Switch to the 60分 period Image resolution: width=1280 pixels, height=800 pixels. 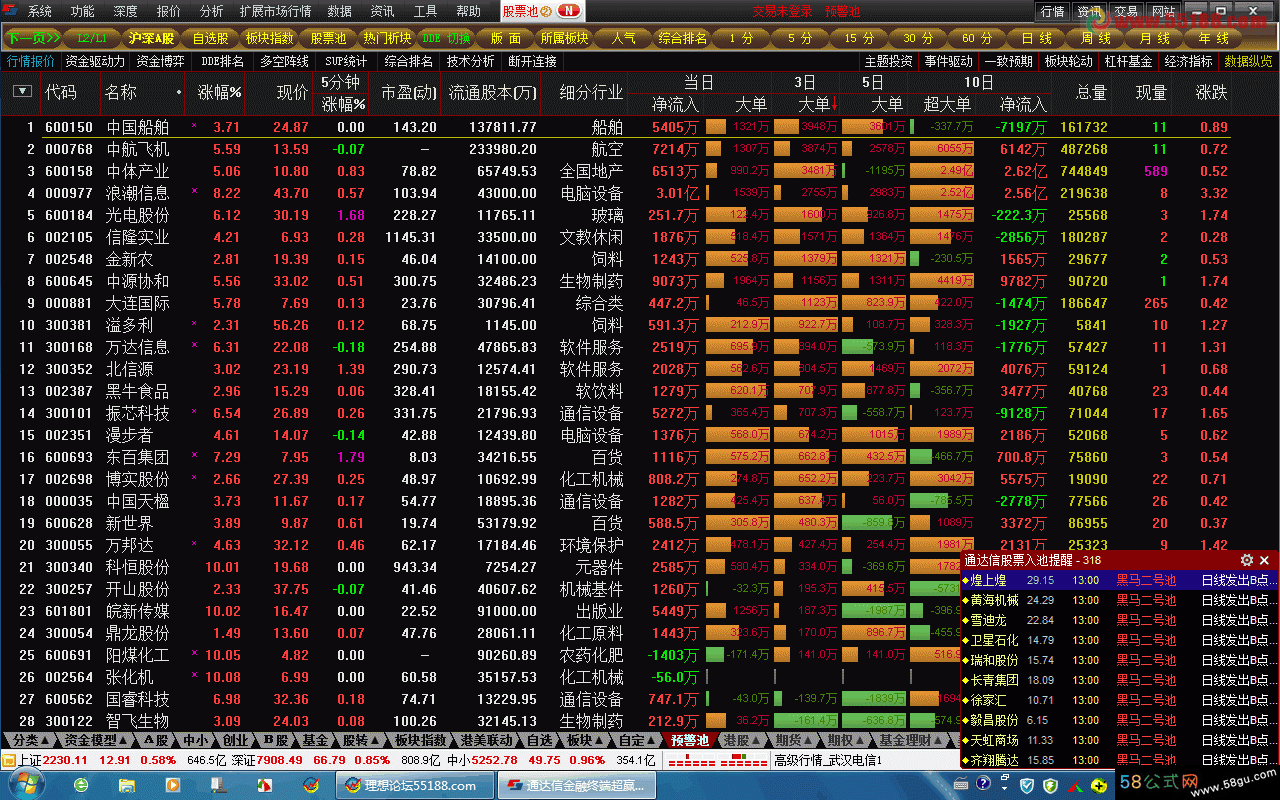[x=977, y=38]
